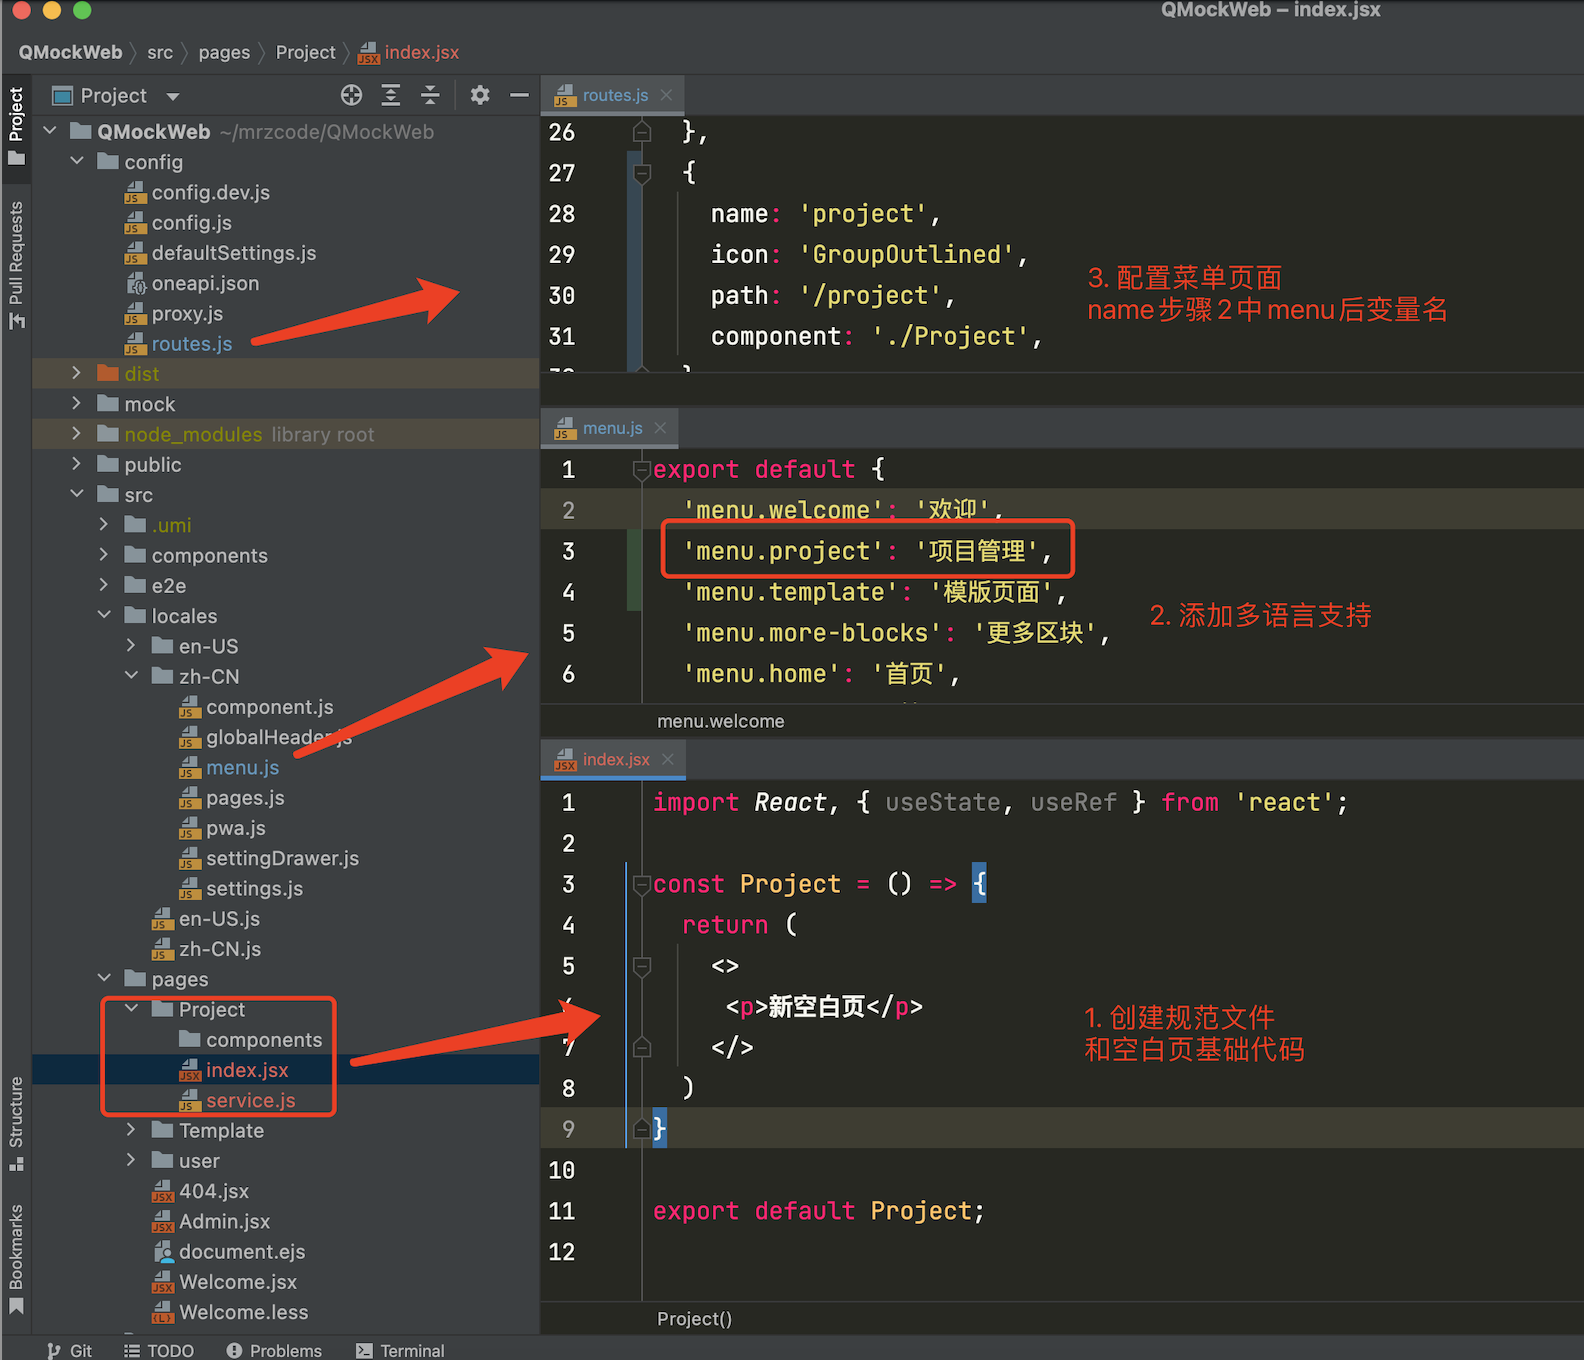This screenshot has width=1584, height=1360.
Task: Click the green macOS window zoom button
Action: (82, 10)
